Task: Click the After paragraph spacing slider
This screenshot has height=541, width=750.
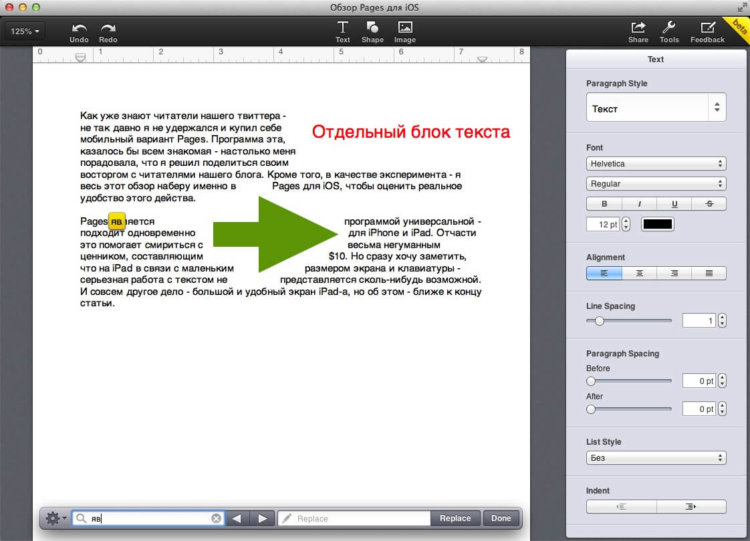Action: click(629, 409)
